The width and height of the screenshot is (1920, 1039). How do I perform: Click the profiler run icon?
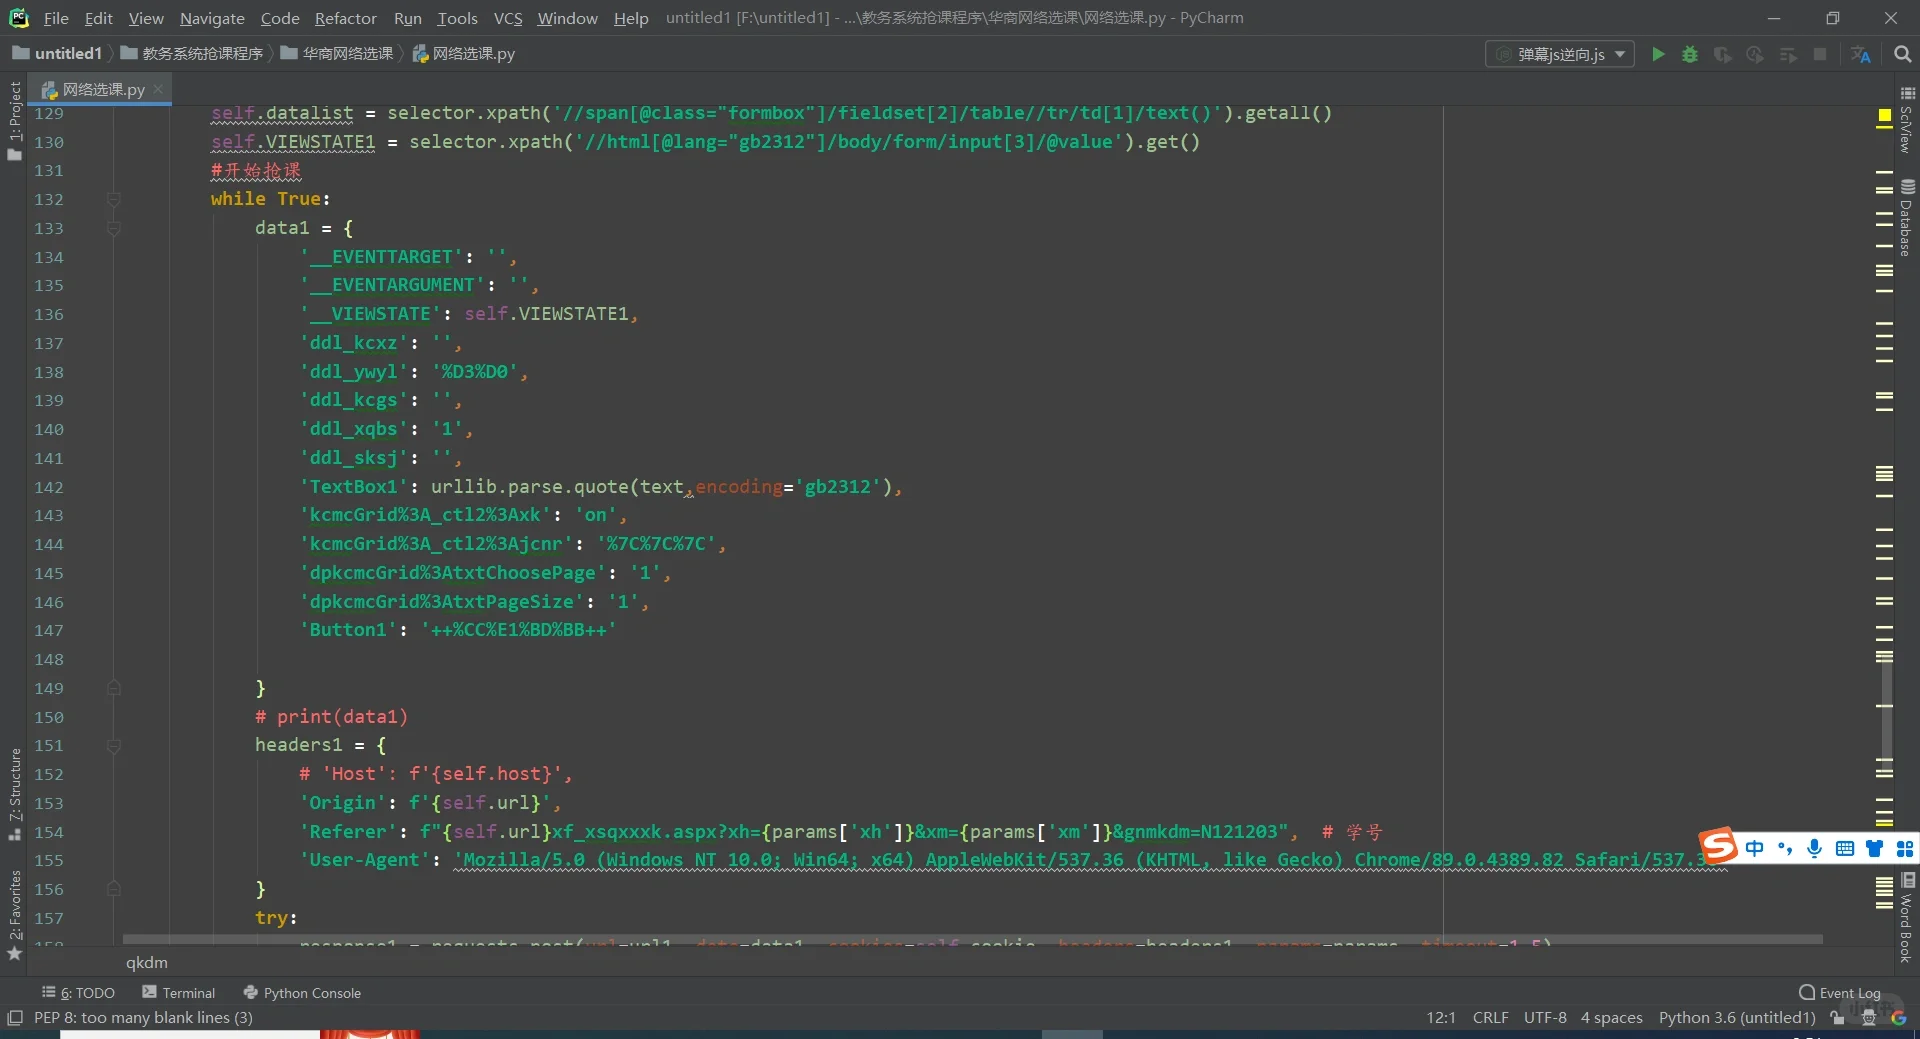[1755, 54]
